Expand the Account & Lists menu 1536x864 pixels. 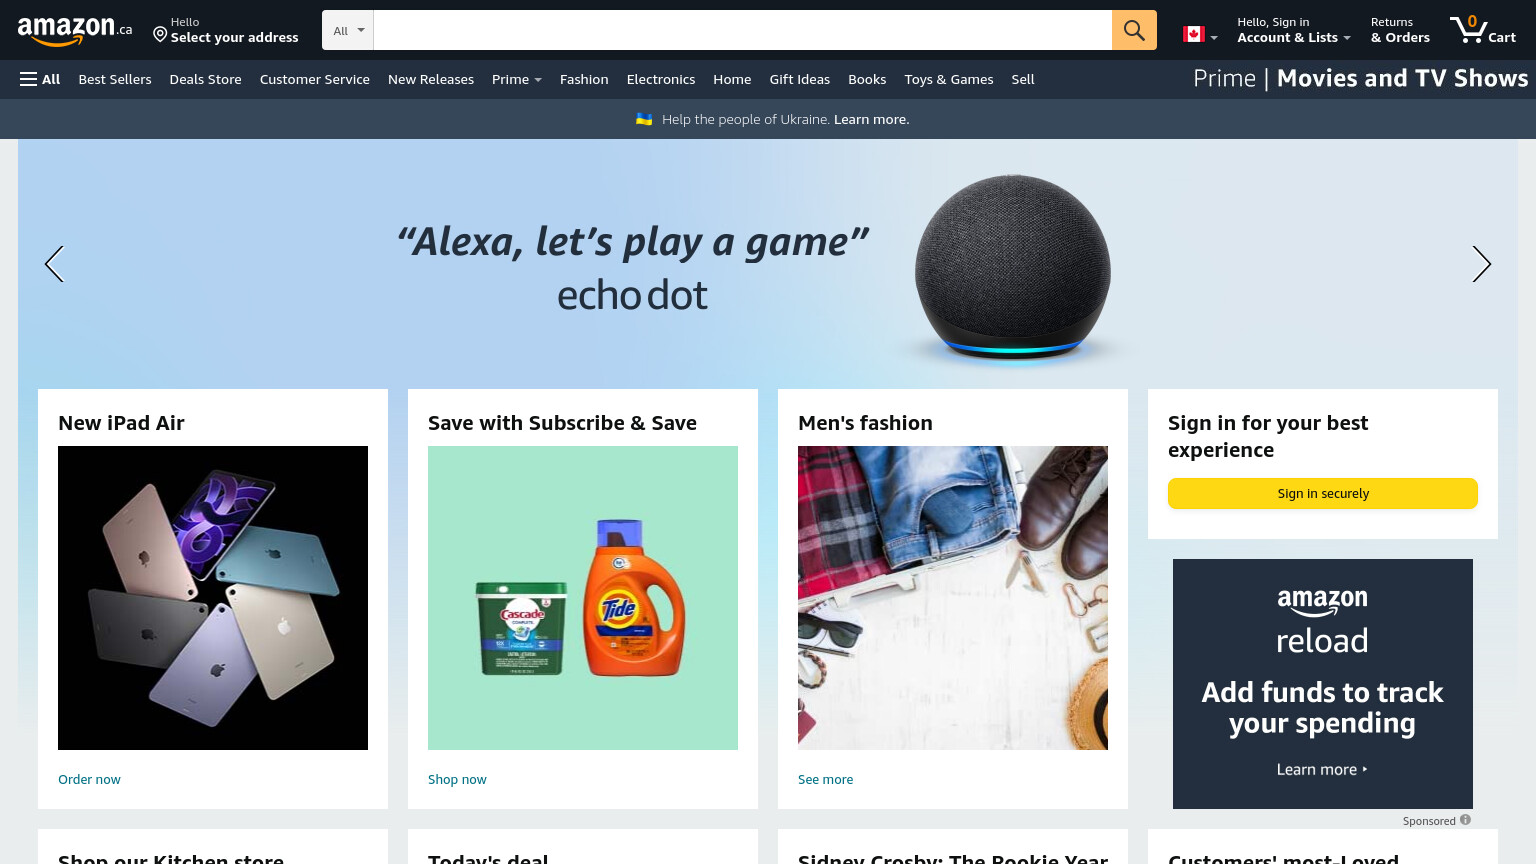point(1293,30)
